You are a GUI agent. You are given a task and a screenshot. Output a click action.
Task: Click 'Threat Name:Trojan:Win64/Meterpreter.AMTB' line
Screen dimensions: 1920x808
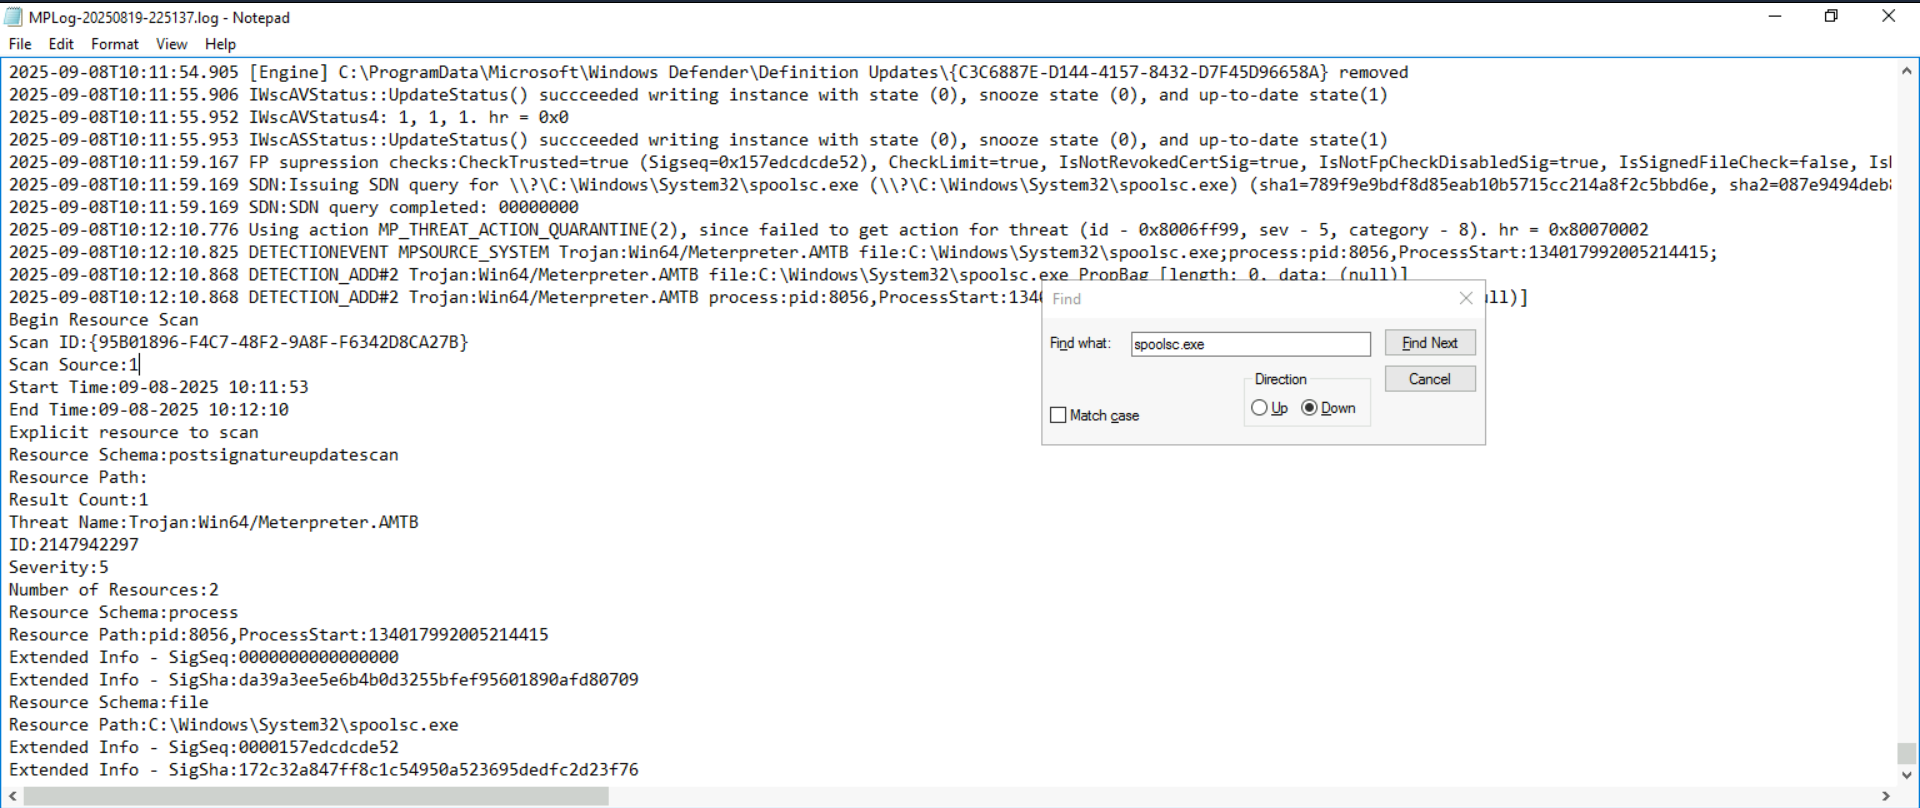point(214,522)
